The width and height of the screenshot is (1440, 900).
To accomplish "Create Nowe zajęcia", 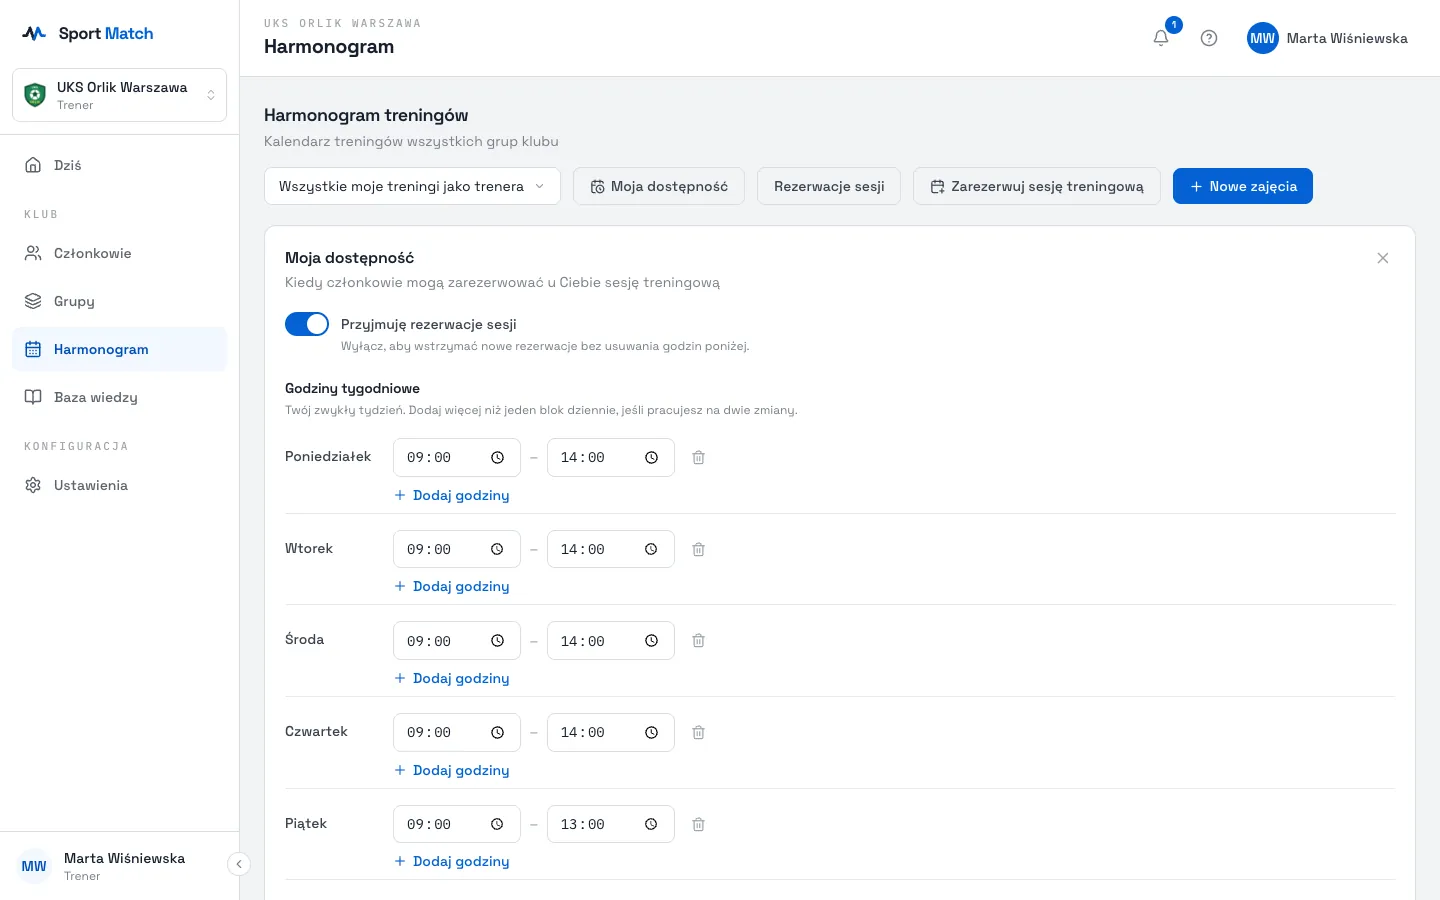I will coord(1243,186).
